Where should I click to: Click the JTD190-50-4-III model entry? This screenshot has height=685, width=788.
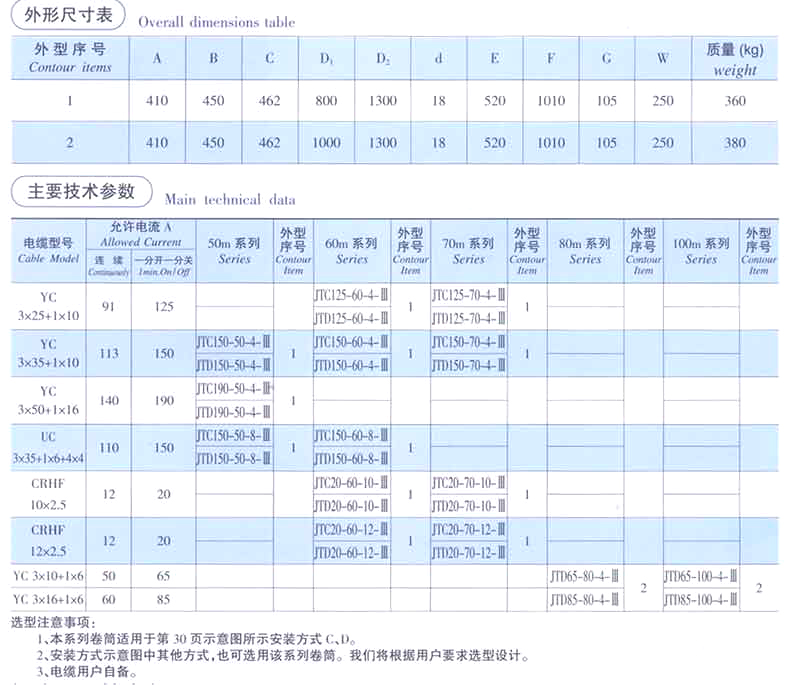(x=234, y=412)
